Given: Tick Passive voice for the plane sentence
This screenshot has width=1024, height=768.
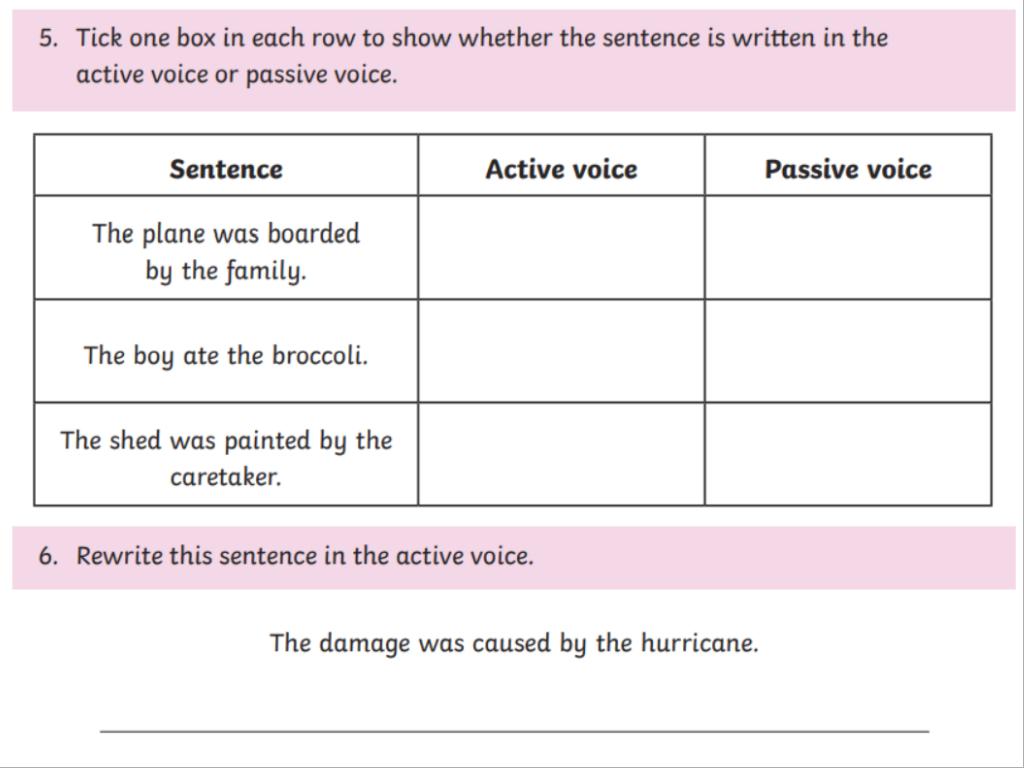Looking at the screenshot, I should pyautogui.click(x=848, y=248).
